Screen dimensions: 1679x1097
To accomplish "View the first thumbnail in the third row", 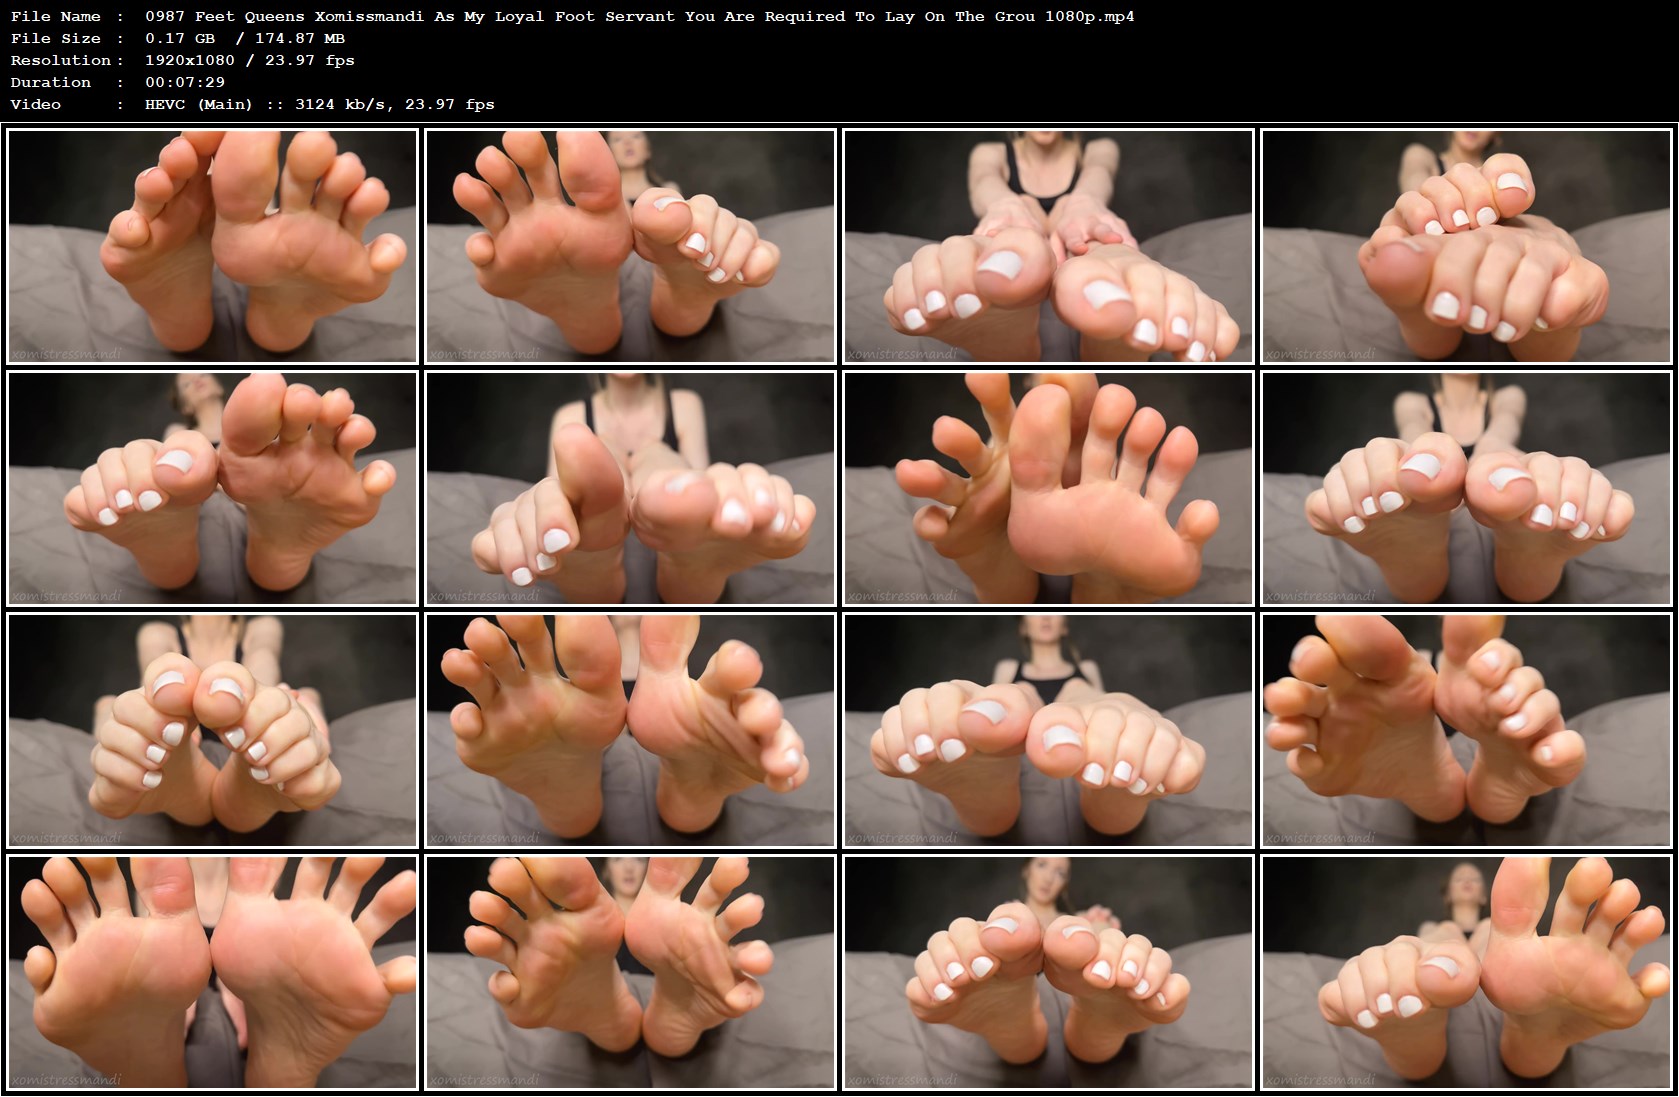I will click(x=212, y=730).
